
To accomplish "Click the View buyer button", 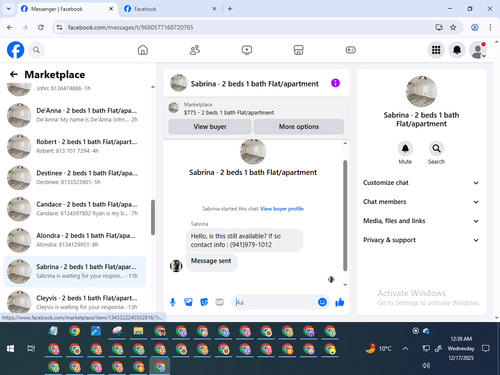I will pyautogui.click(x=210, y=127).
